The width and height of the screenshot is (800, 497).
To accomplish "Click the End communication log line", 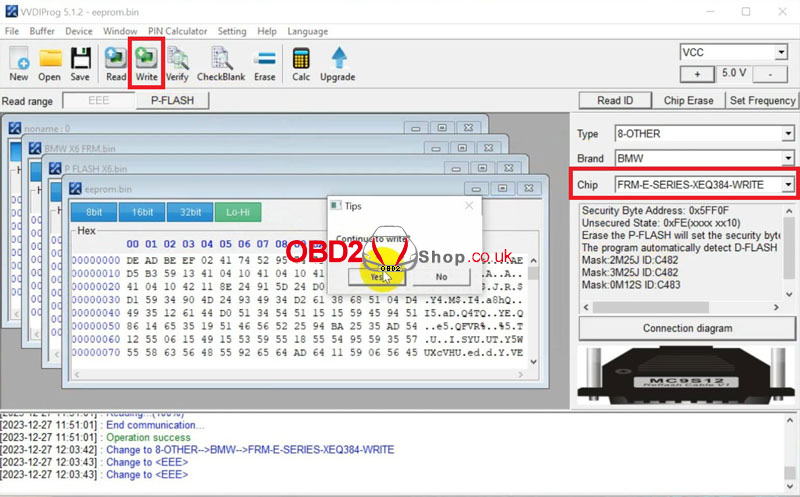I will coord(155,425).
